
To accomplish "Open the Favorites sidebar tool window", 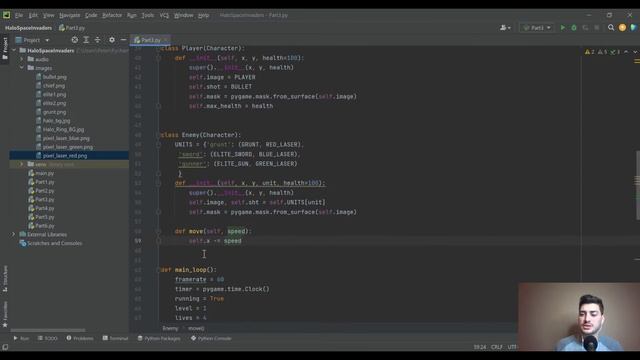I will [x=5, y=314].
